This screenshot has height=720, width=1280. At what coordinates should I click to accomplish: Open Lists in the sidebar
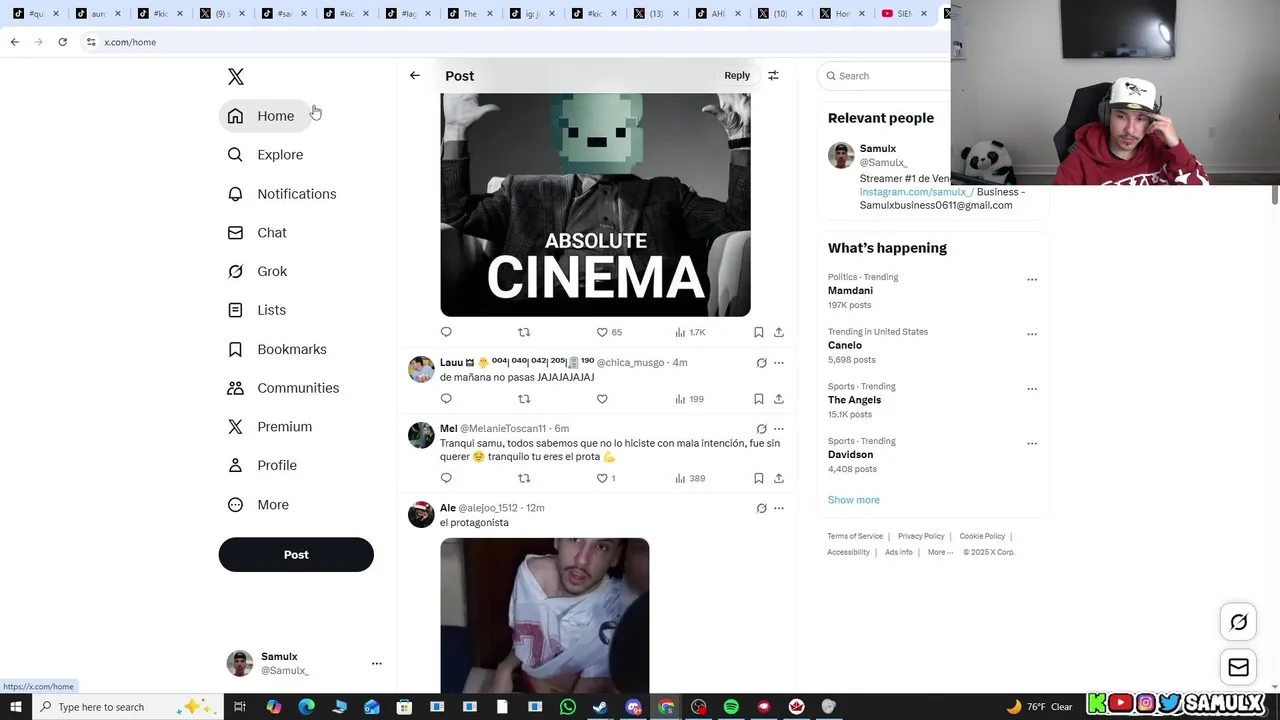click(x=256, y=310)
